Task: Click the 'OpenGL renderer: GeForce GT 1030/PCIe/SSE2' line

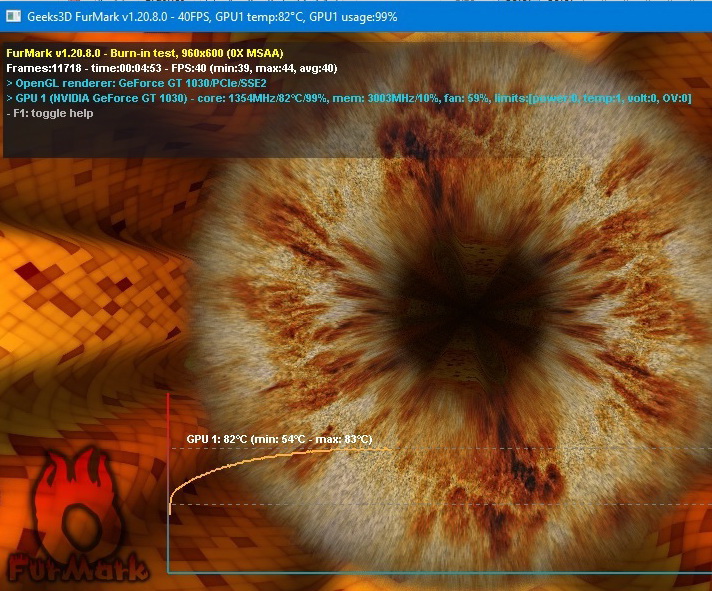Action: 137,83
